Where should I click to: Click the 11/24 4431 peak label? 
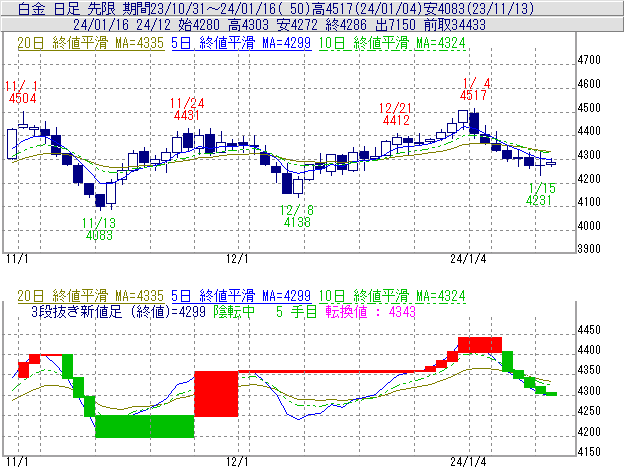pyautogui.click(x=187, y=109)
